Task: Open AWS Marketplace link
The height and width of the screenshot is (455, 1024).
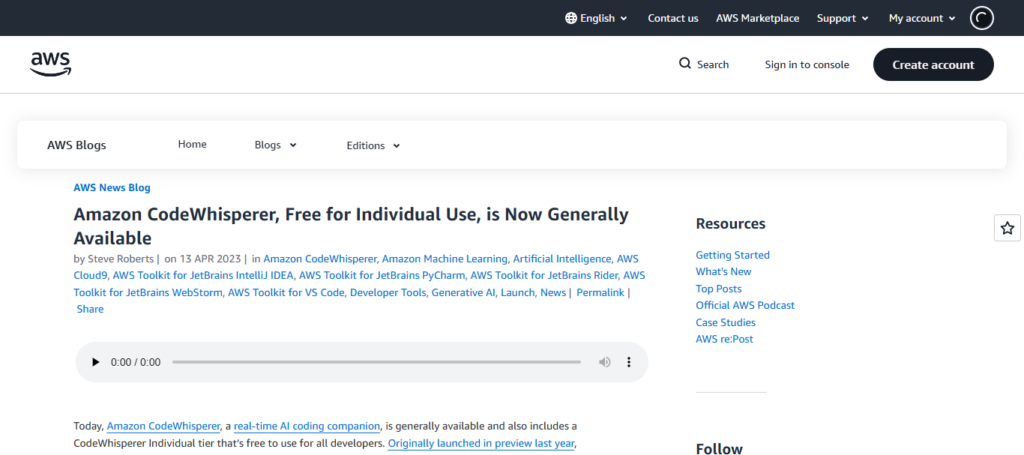Action: [x=757, y=18]
